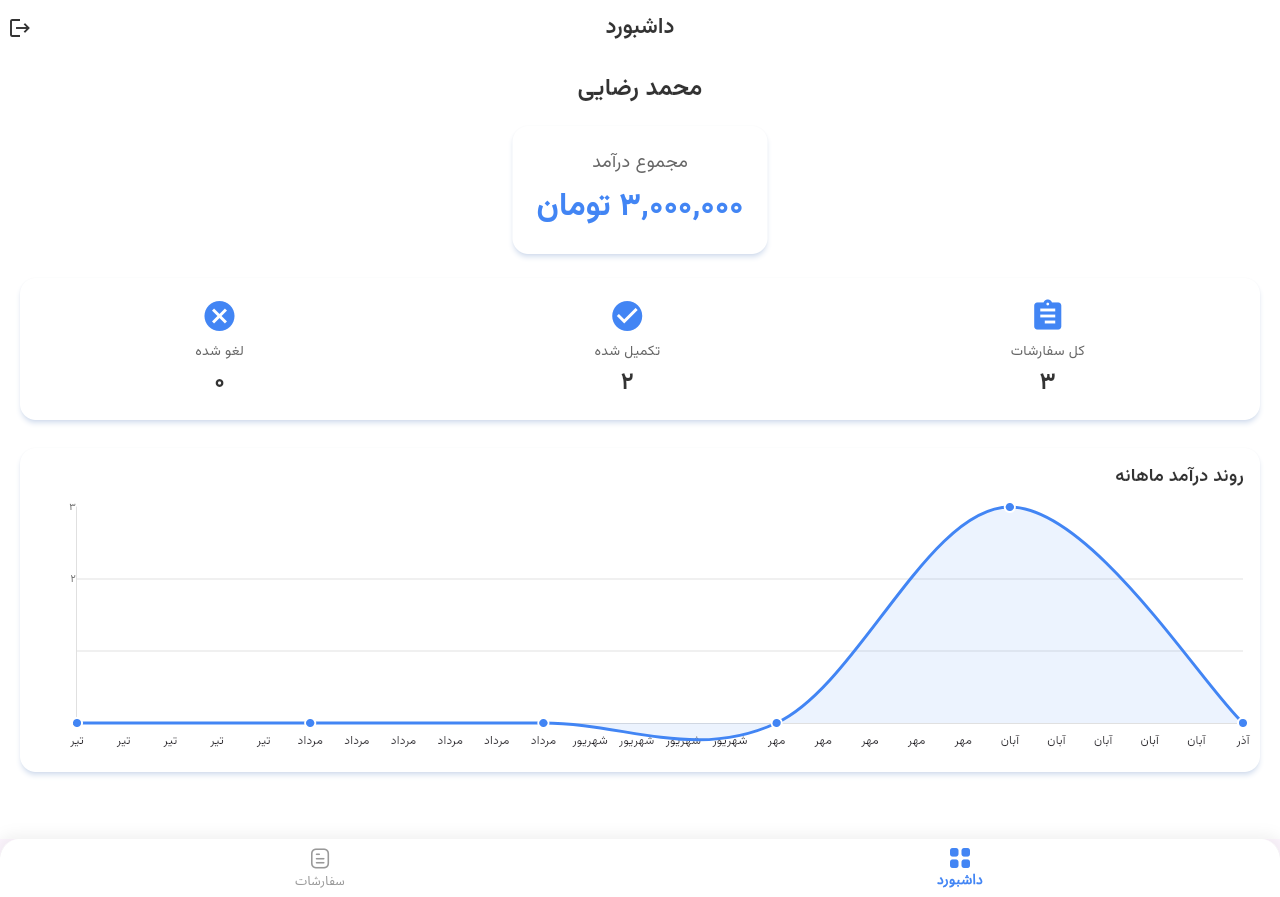Click the total income card مجموع درآمد
1280x897 pixels.
[x=640, y=161]
